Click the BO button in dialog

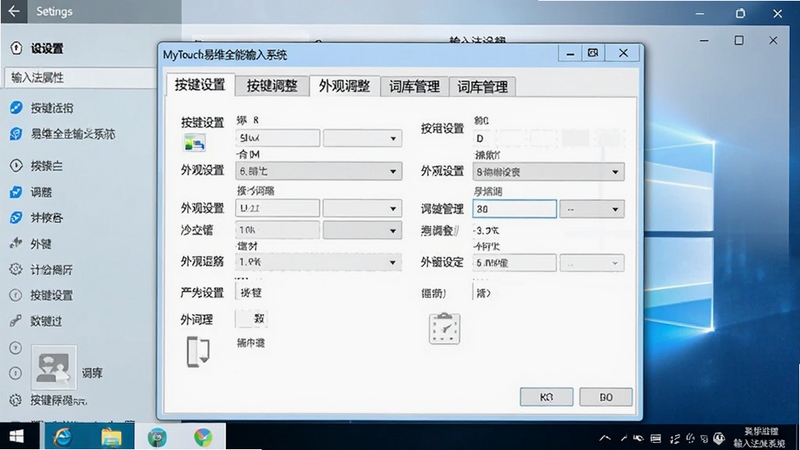pyautogui.click(x=606, y=397)
